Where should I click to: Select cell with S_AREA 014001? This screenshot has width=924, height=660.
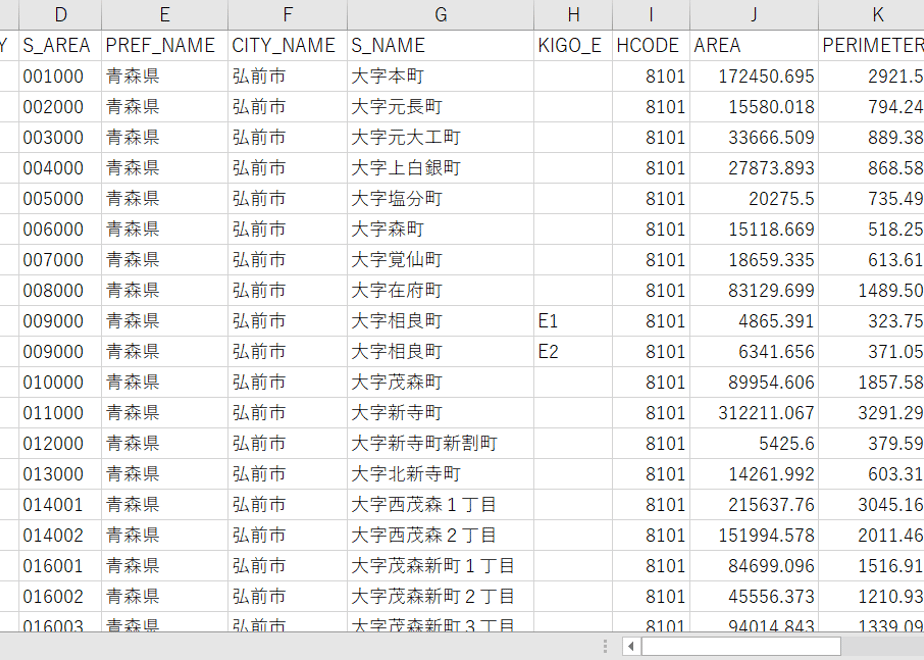[x=60, y=505]
